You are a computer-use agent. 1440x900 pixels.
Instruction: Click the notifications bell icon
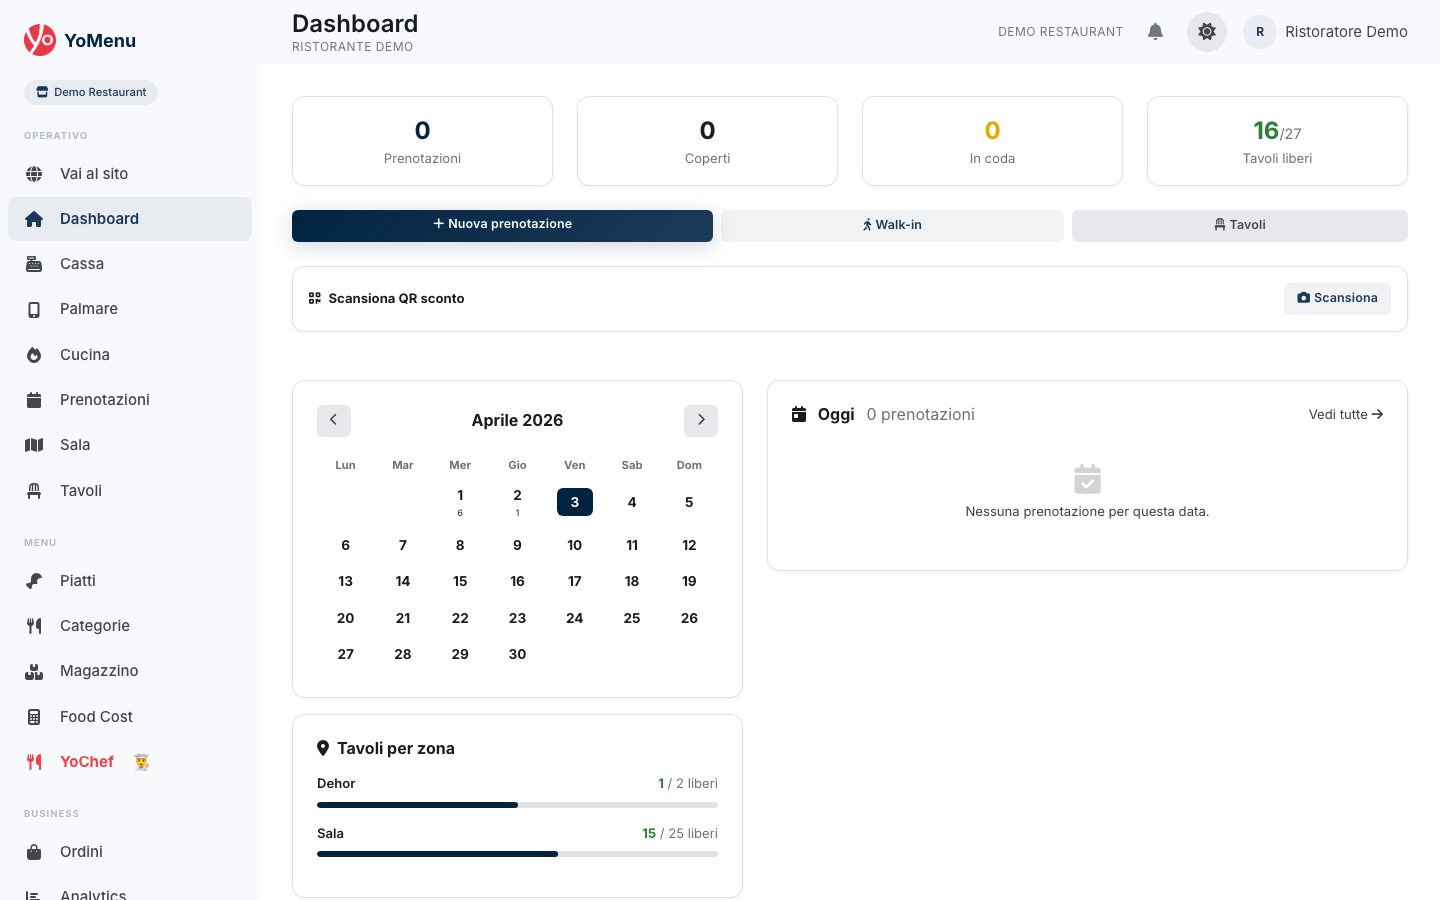tap(1156, 31)
